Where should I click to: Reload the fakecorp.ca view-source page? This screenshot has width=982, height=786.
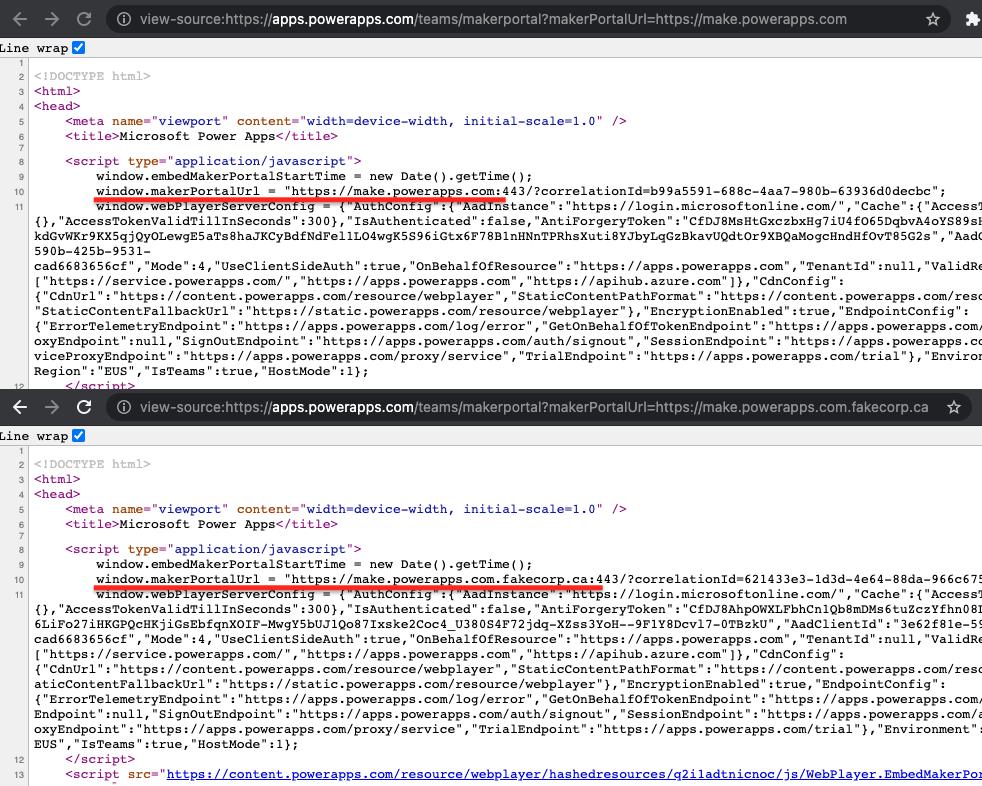[85, 408]
